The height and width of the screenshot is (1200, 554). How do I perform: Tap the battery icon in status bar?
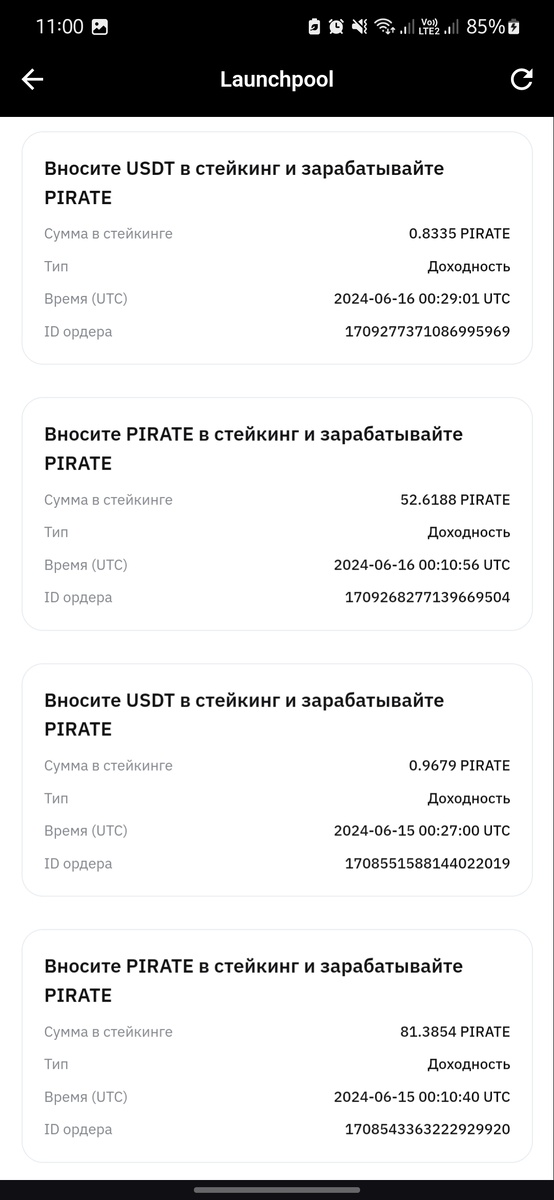point(514,27)
